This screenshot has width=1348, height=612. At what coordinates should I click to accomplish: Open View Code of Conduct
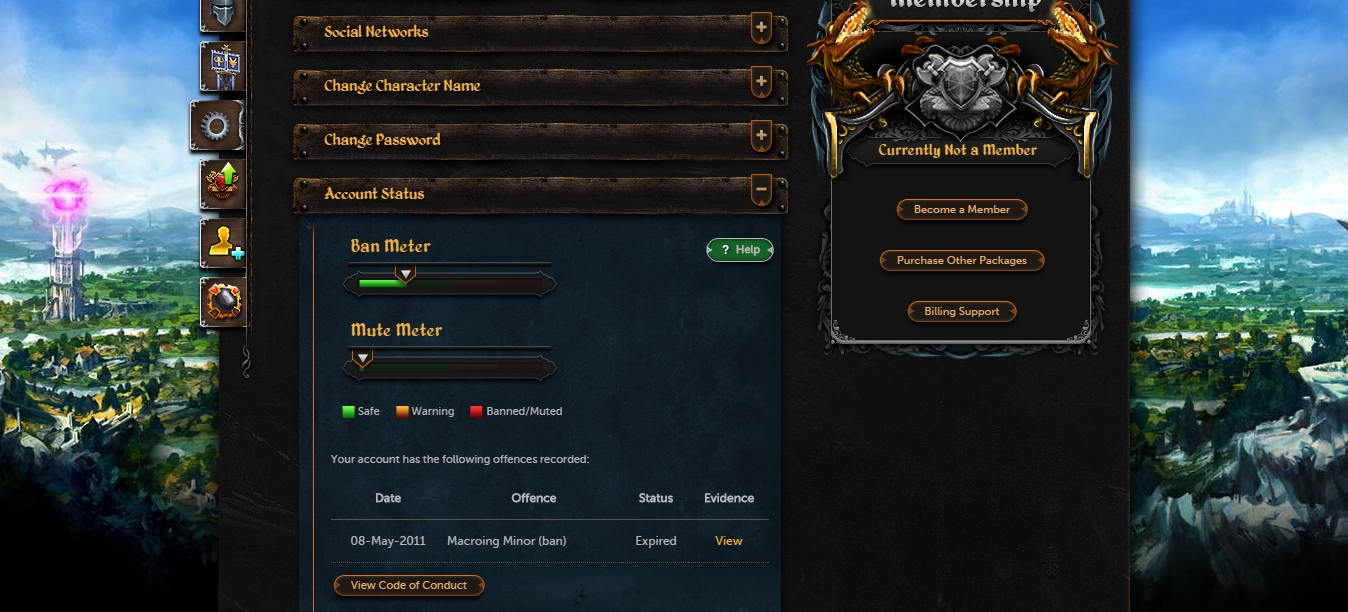click(409, 586)
